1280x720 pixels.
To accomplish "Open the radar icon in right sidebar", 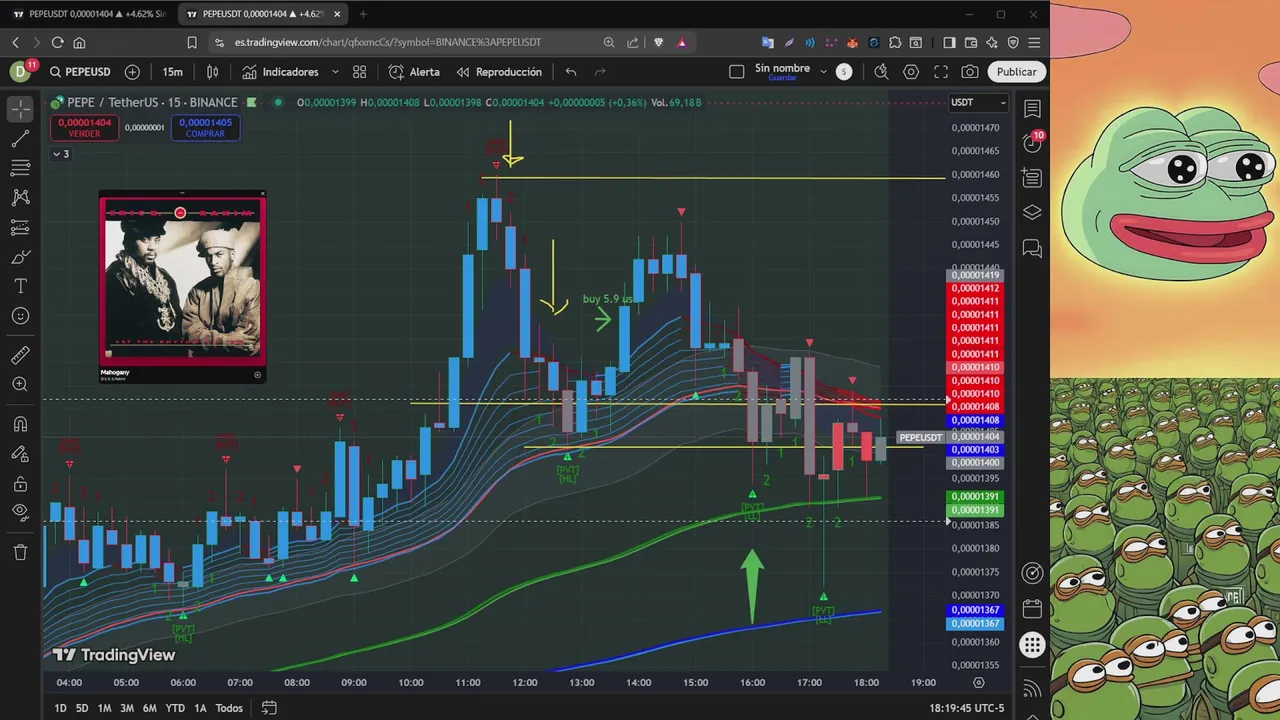I will [x=1033, y=573].
